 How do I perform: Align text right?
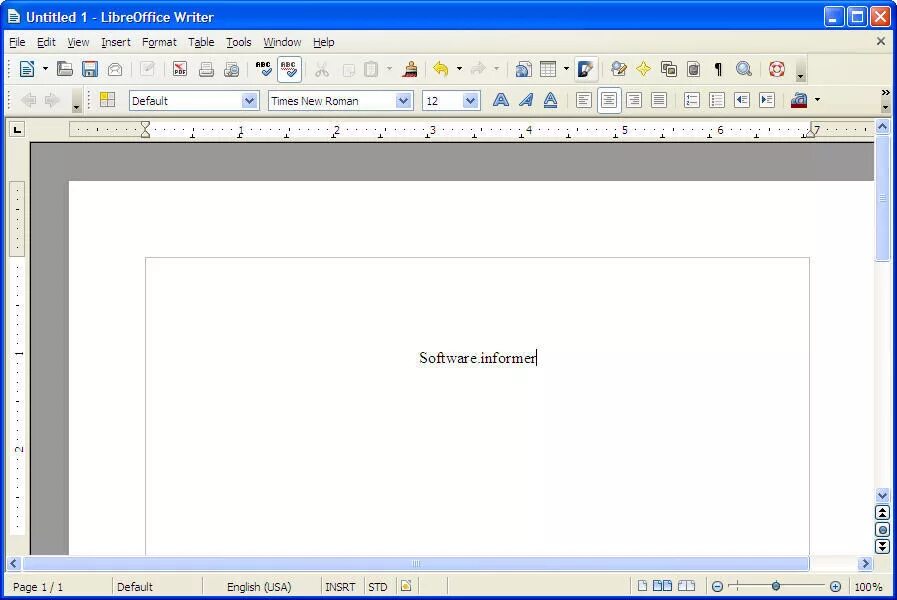tap(634, 100)
